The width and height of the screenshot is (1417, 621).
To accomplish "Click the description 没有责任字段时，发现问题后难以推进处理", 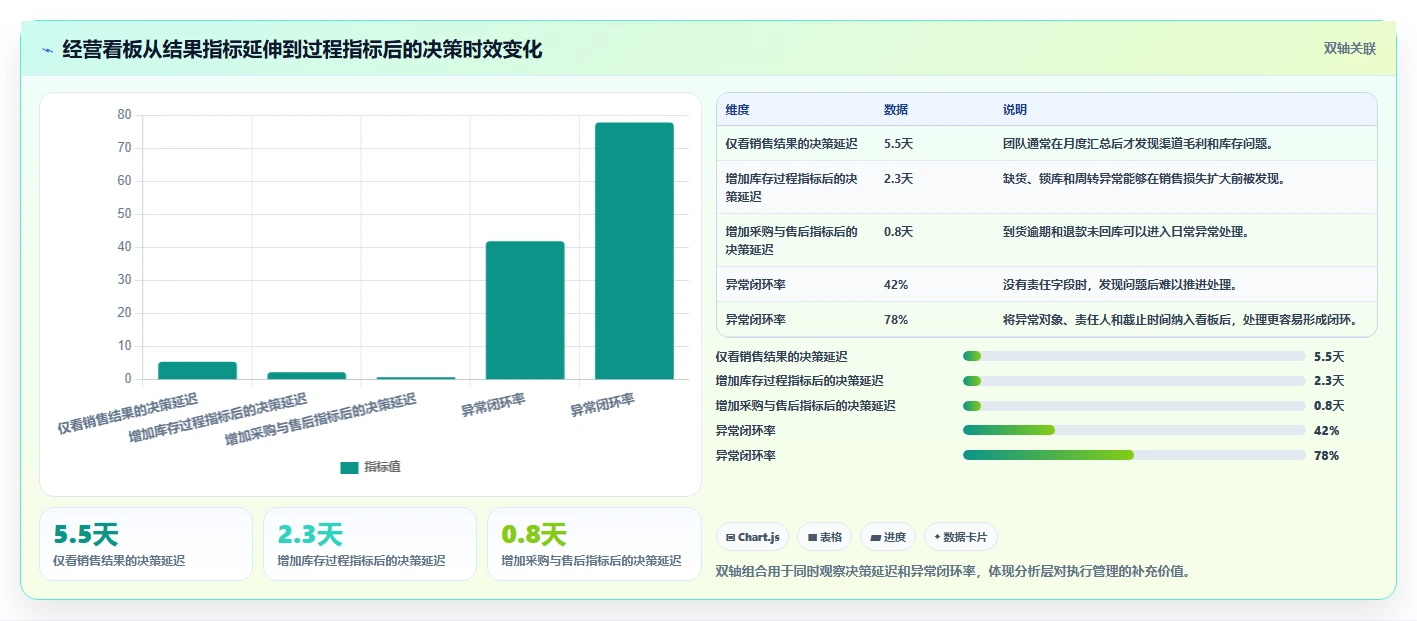I will (1121, 285).
